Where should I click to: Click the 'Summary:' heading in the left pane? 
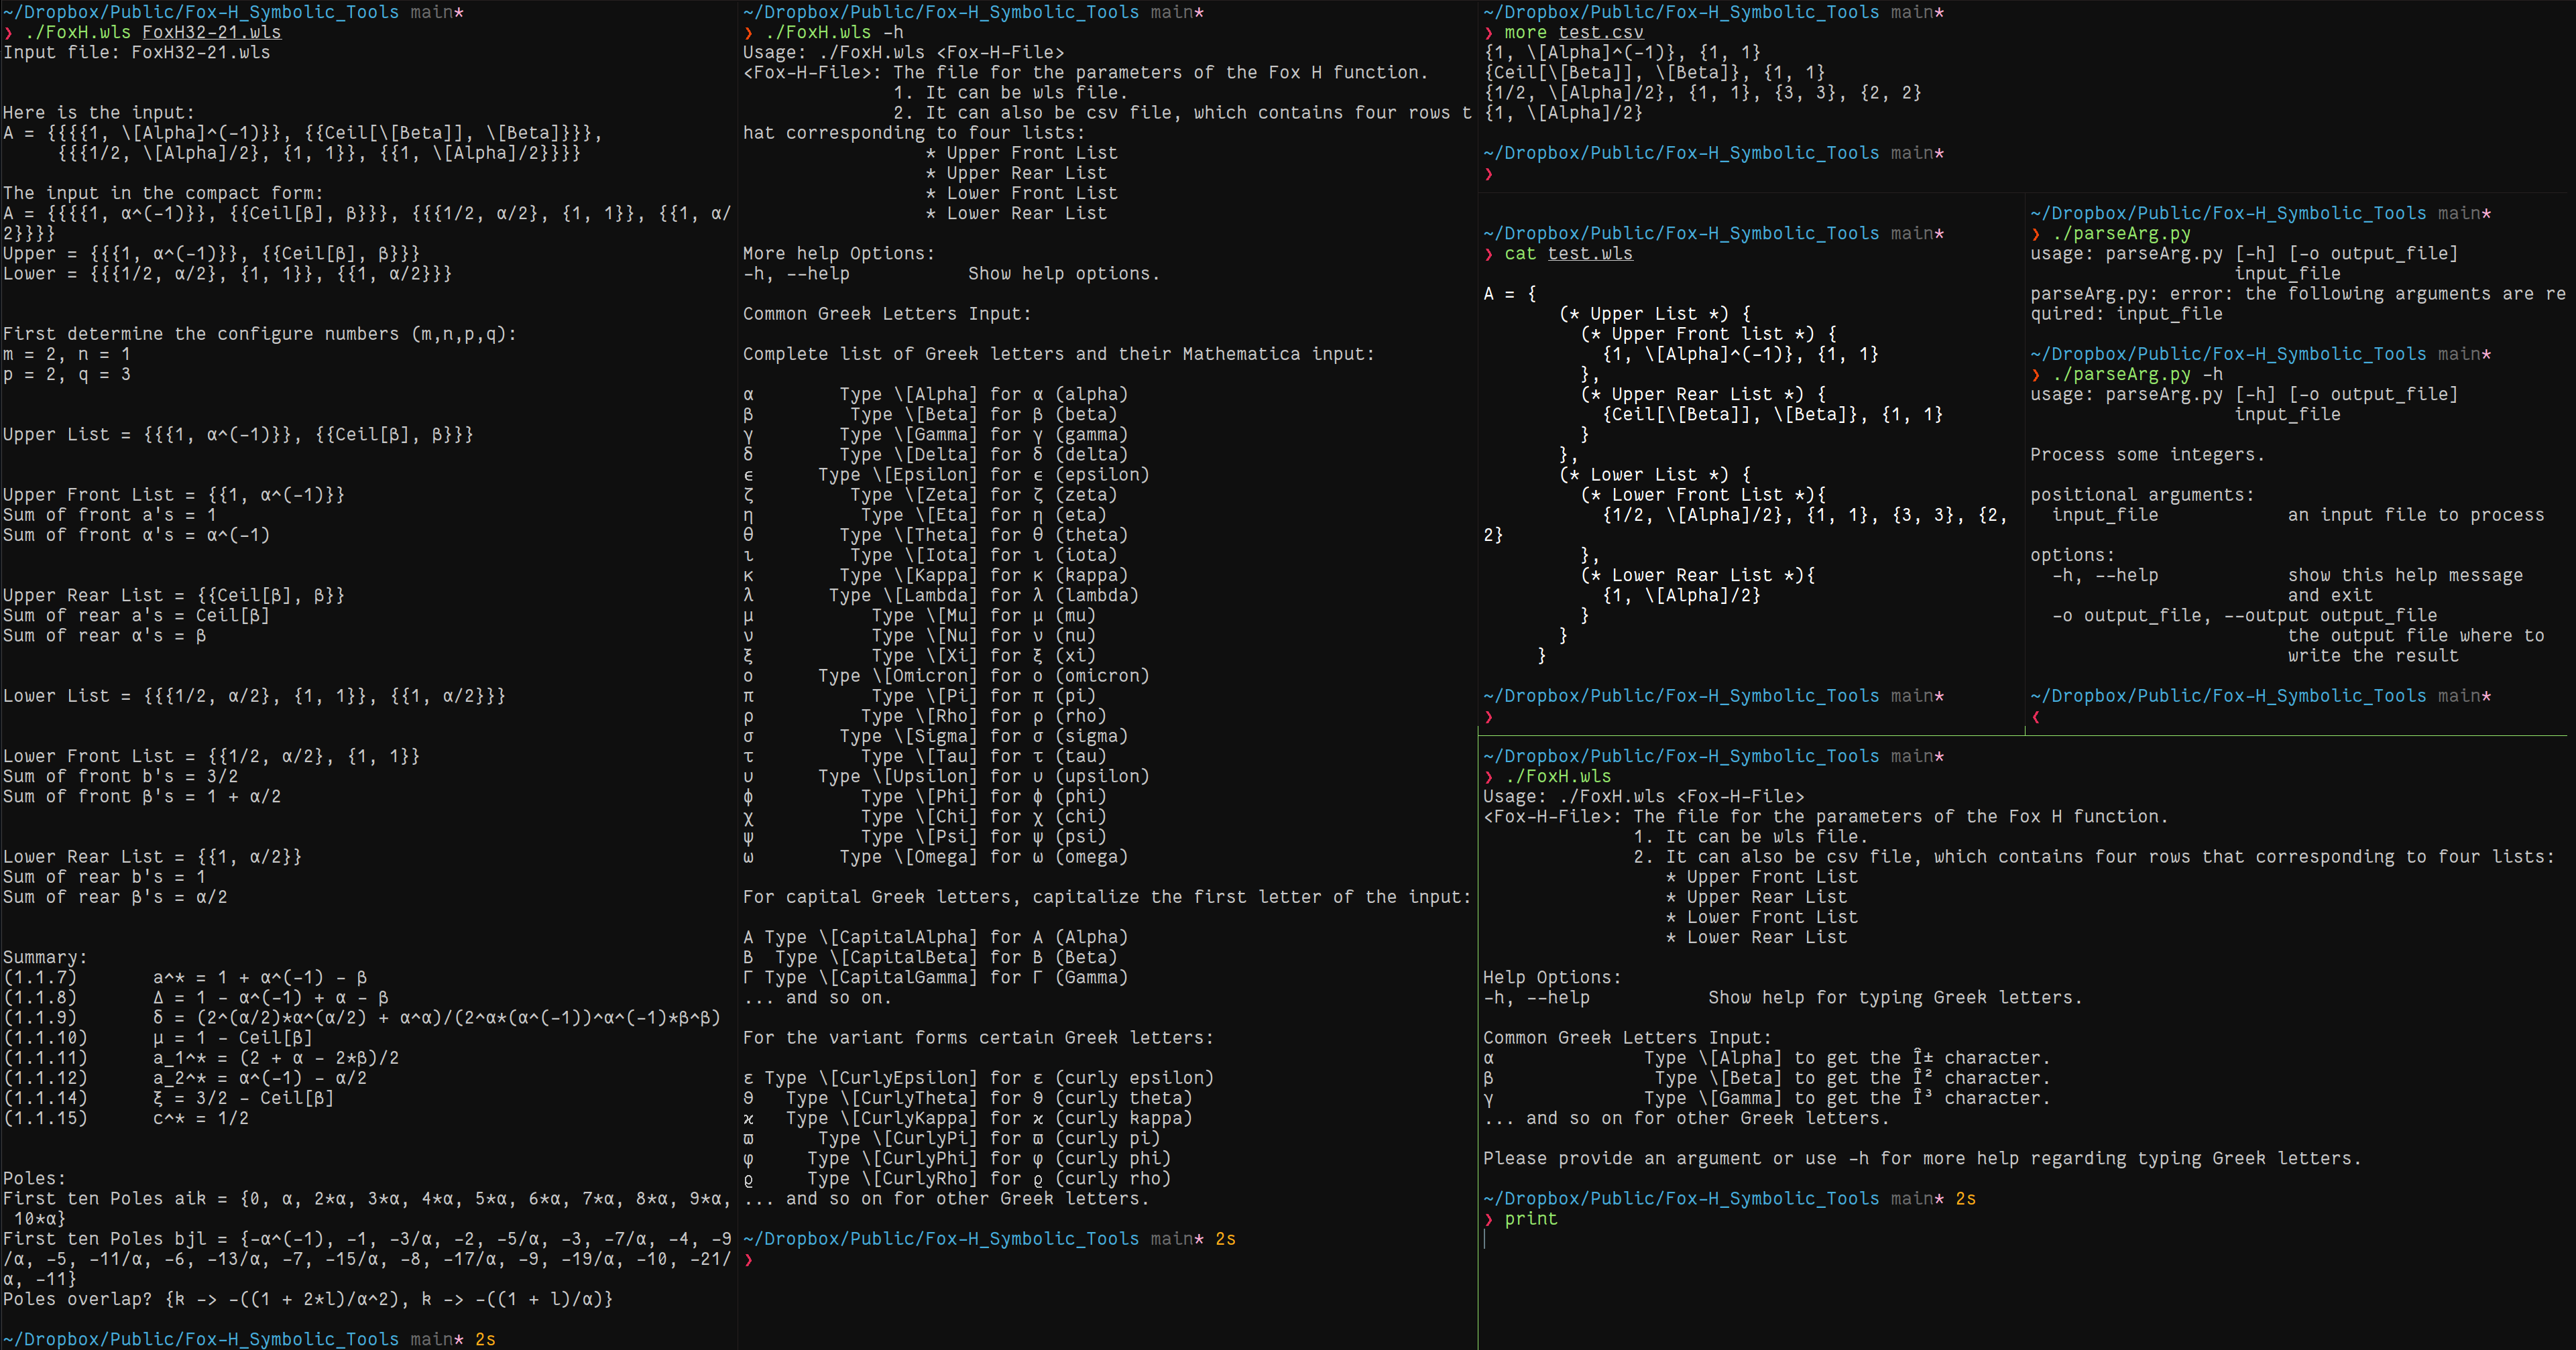click(45, 957)
